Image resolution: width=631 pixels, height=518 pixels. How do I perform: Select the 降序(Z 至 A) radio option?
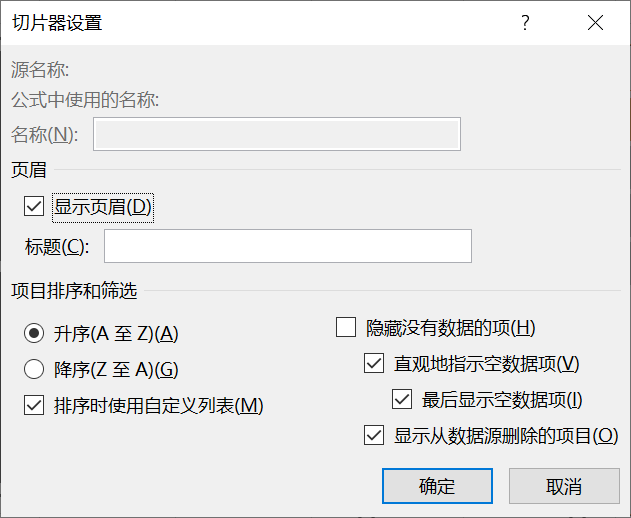(34, 369)
